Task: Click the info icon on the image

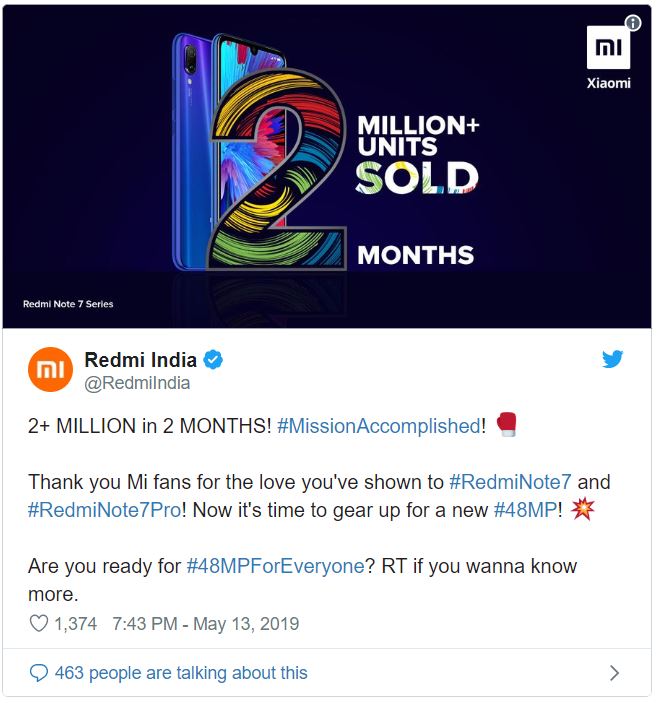Action: point(633,22)
